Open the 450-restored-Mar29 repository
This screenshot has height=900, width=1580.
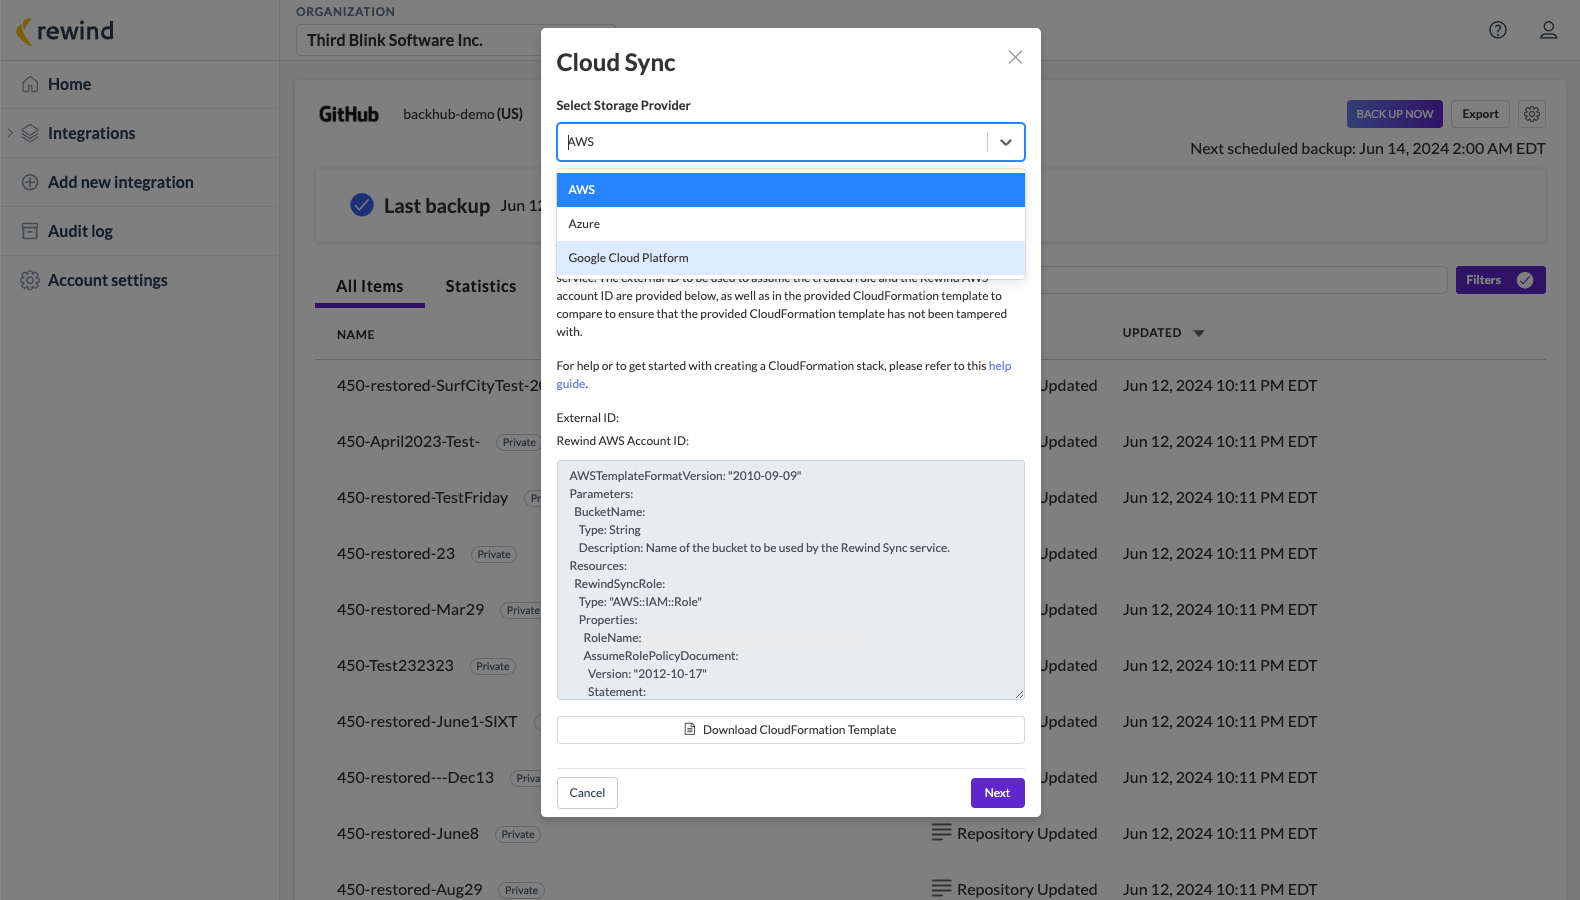pyautogui.click(x=410, y=609)
